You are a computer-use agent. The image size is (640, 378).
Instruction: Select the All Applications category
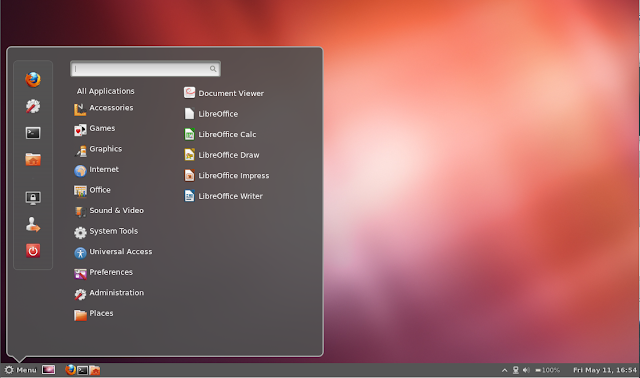click(106, 91)
